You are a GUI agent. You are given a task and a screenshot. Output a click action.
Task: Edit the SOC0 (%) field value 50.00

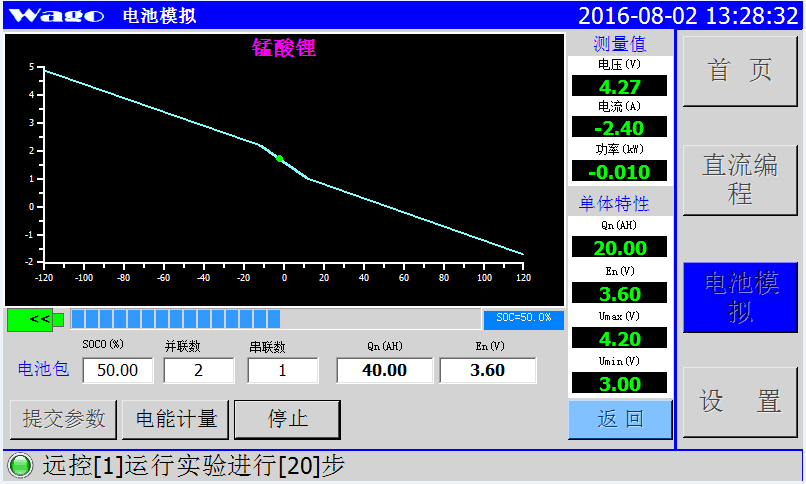[117, 370]
